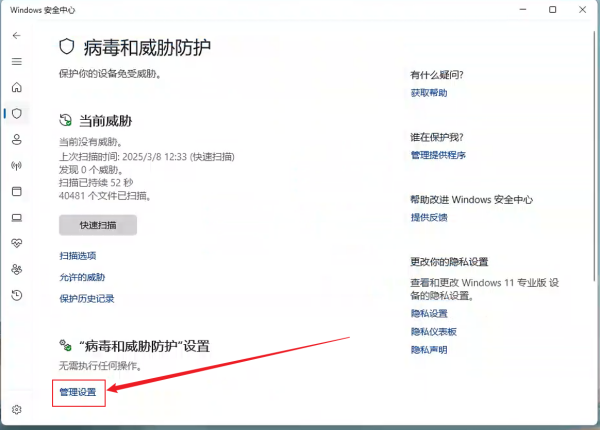
Task: Open 扫描选项 scan options link
Action: click(78, 256)
